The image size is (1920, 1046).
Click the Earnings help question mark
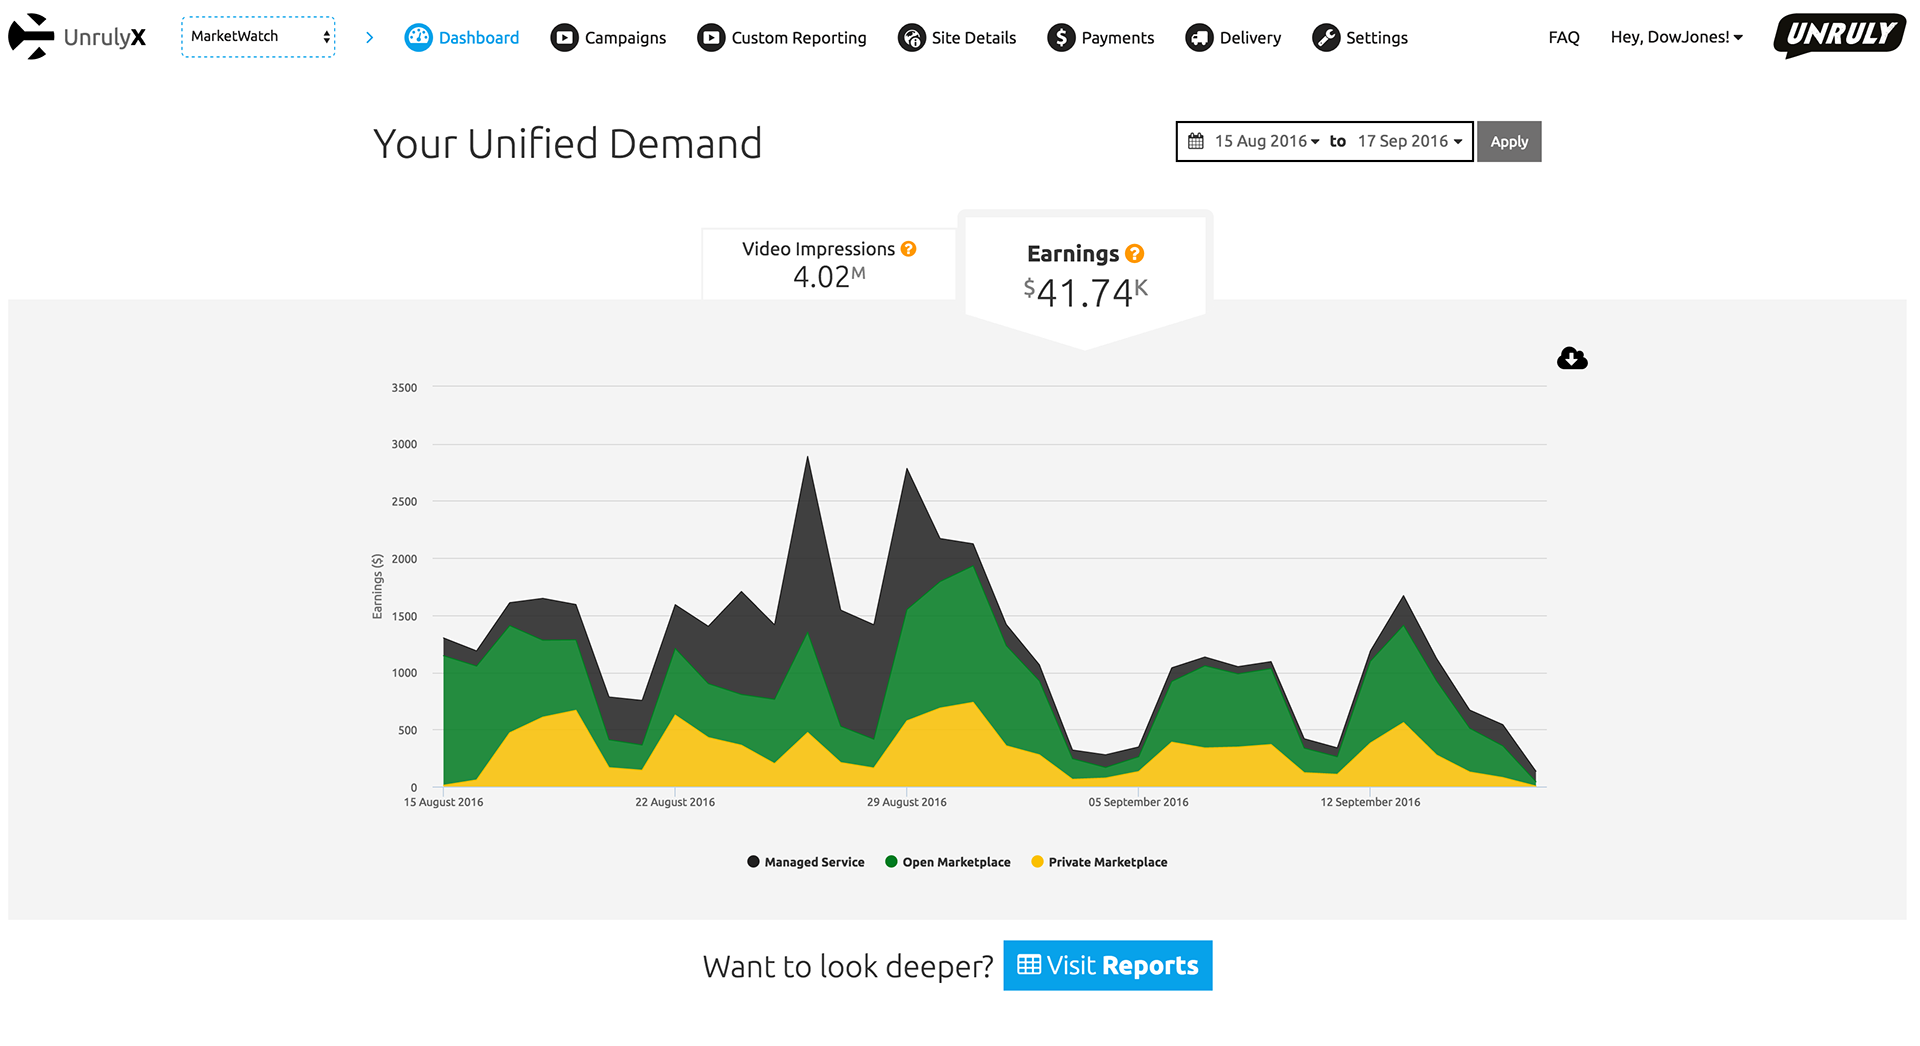pos(1134,254)
